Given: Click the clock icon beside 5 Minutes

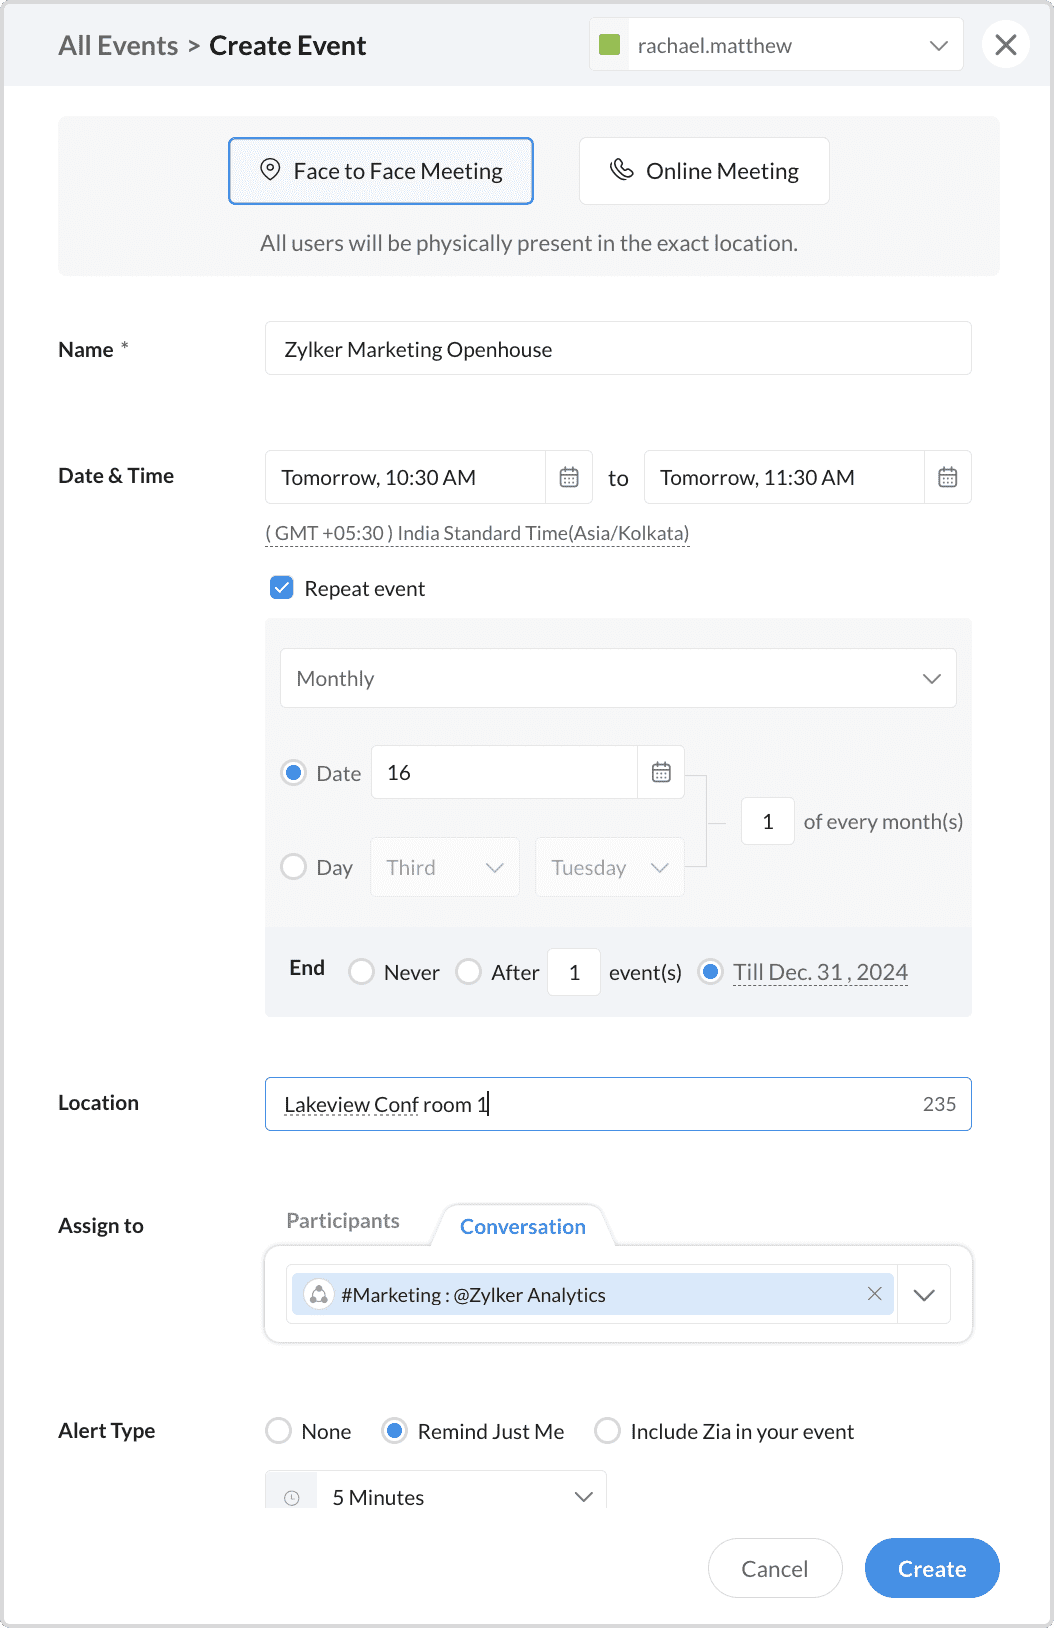Looking at the screenshot, I should pos(292,1497).
